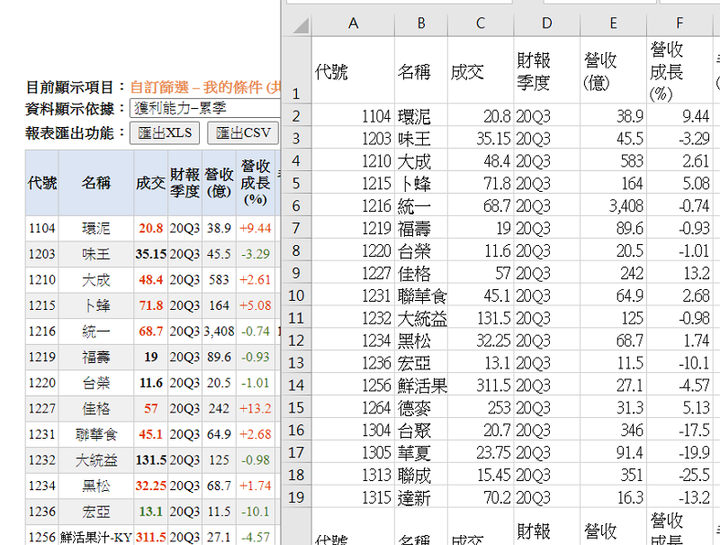Click stock name 福壽 in web table

coord(96,357)
